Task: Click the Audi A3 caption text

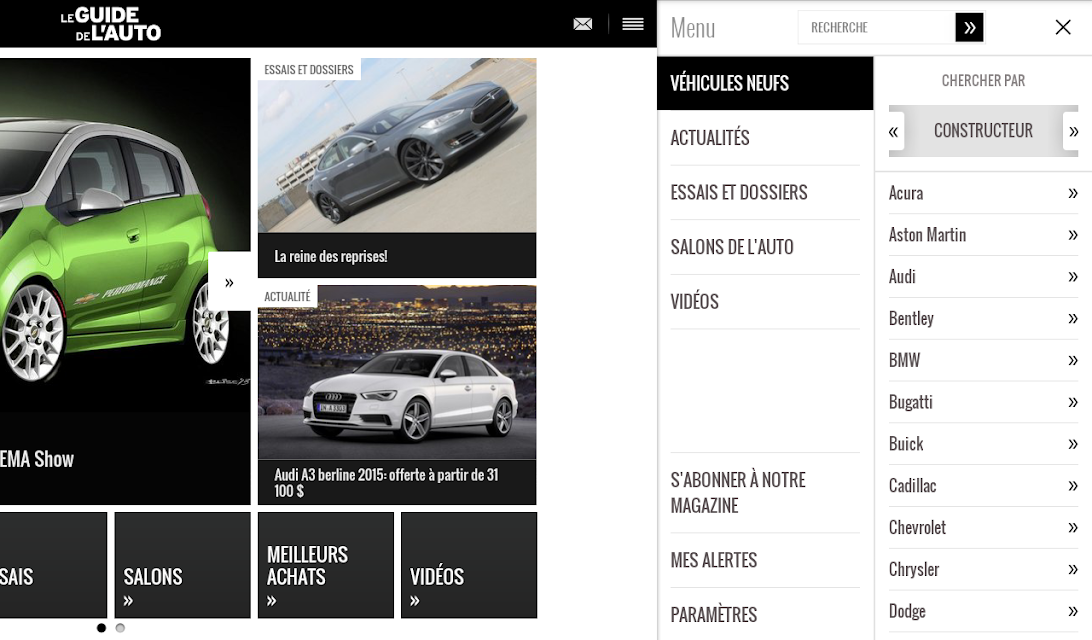Action: coord(387,483)
